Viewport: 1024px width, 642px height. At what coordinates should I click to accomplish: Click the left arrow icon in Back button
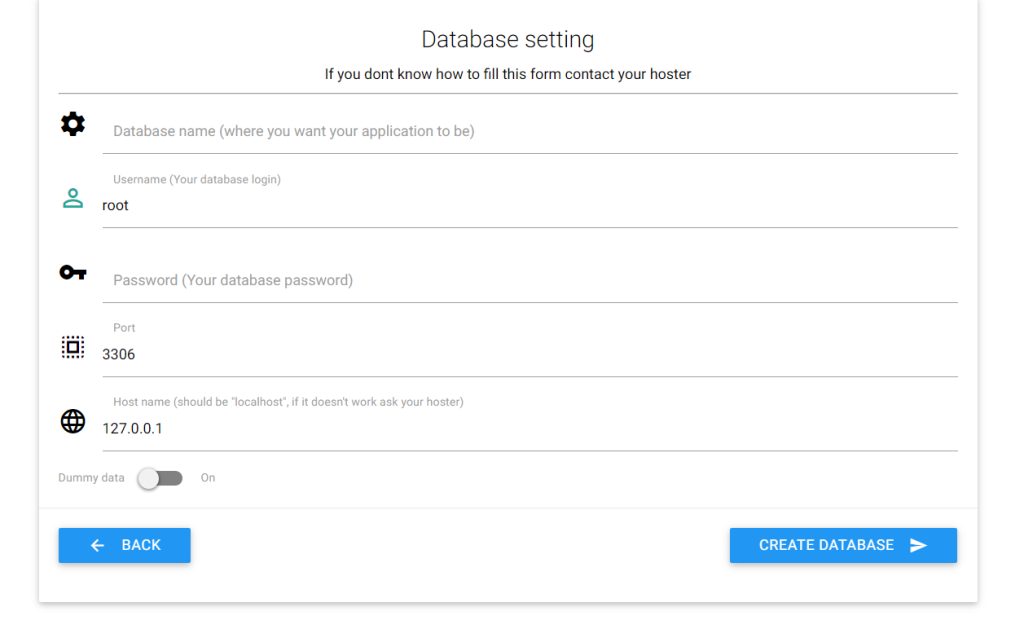(97, 545)
